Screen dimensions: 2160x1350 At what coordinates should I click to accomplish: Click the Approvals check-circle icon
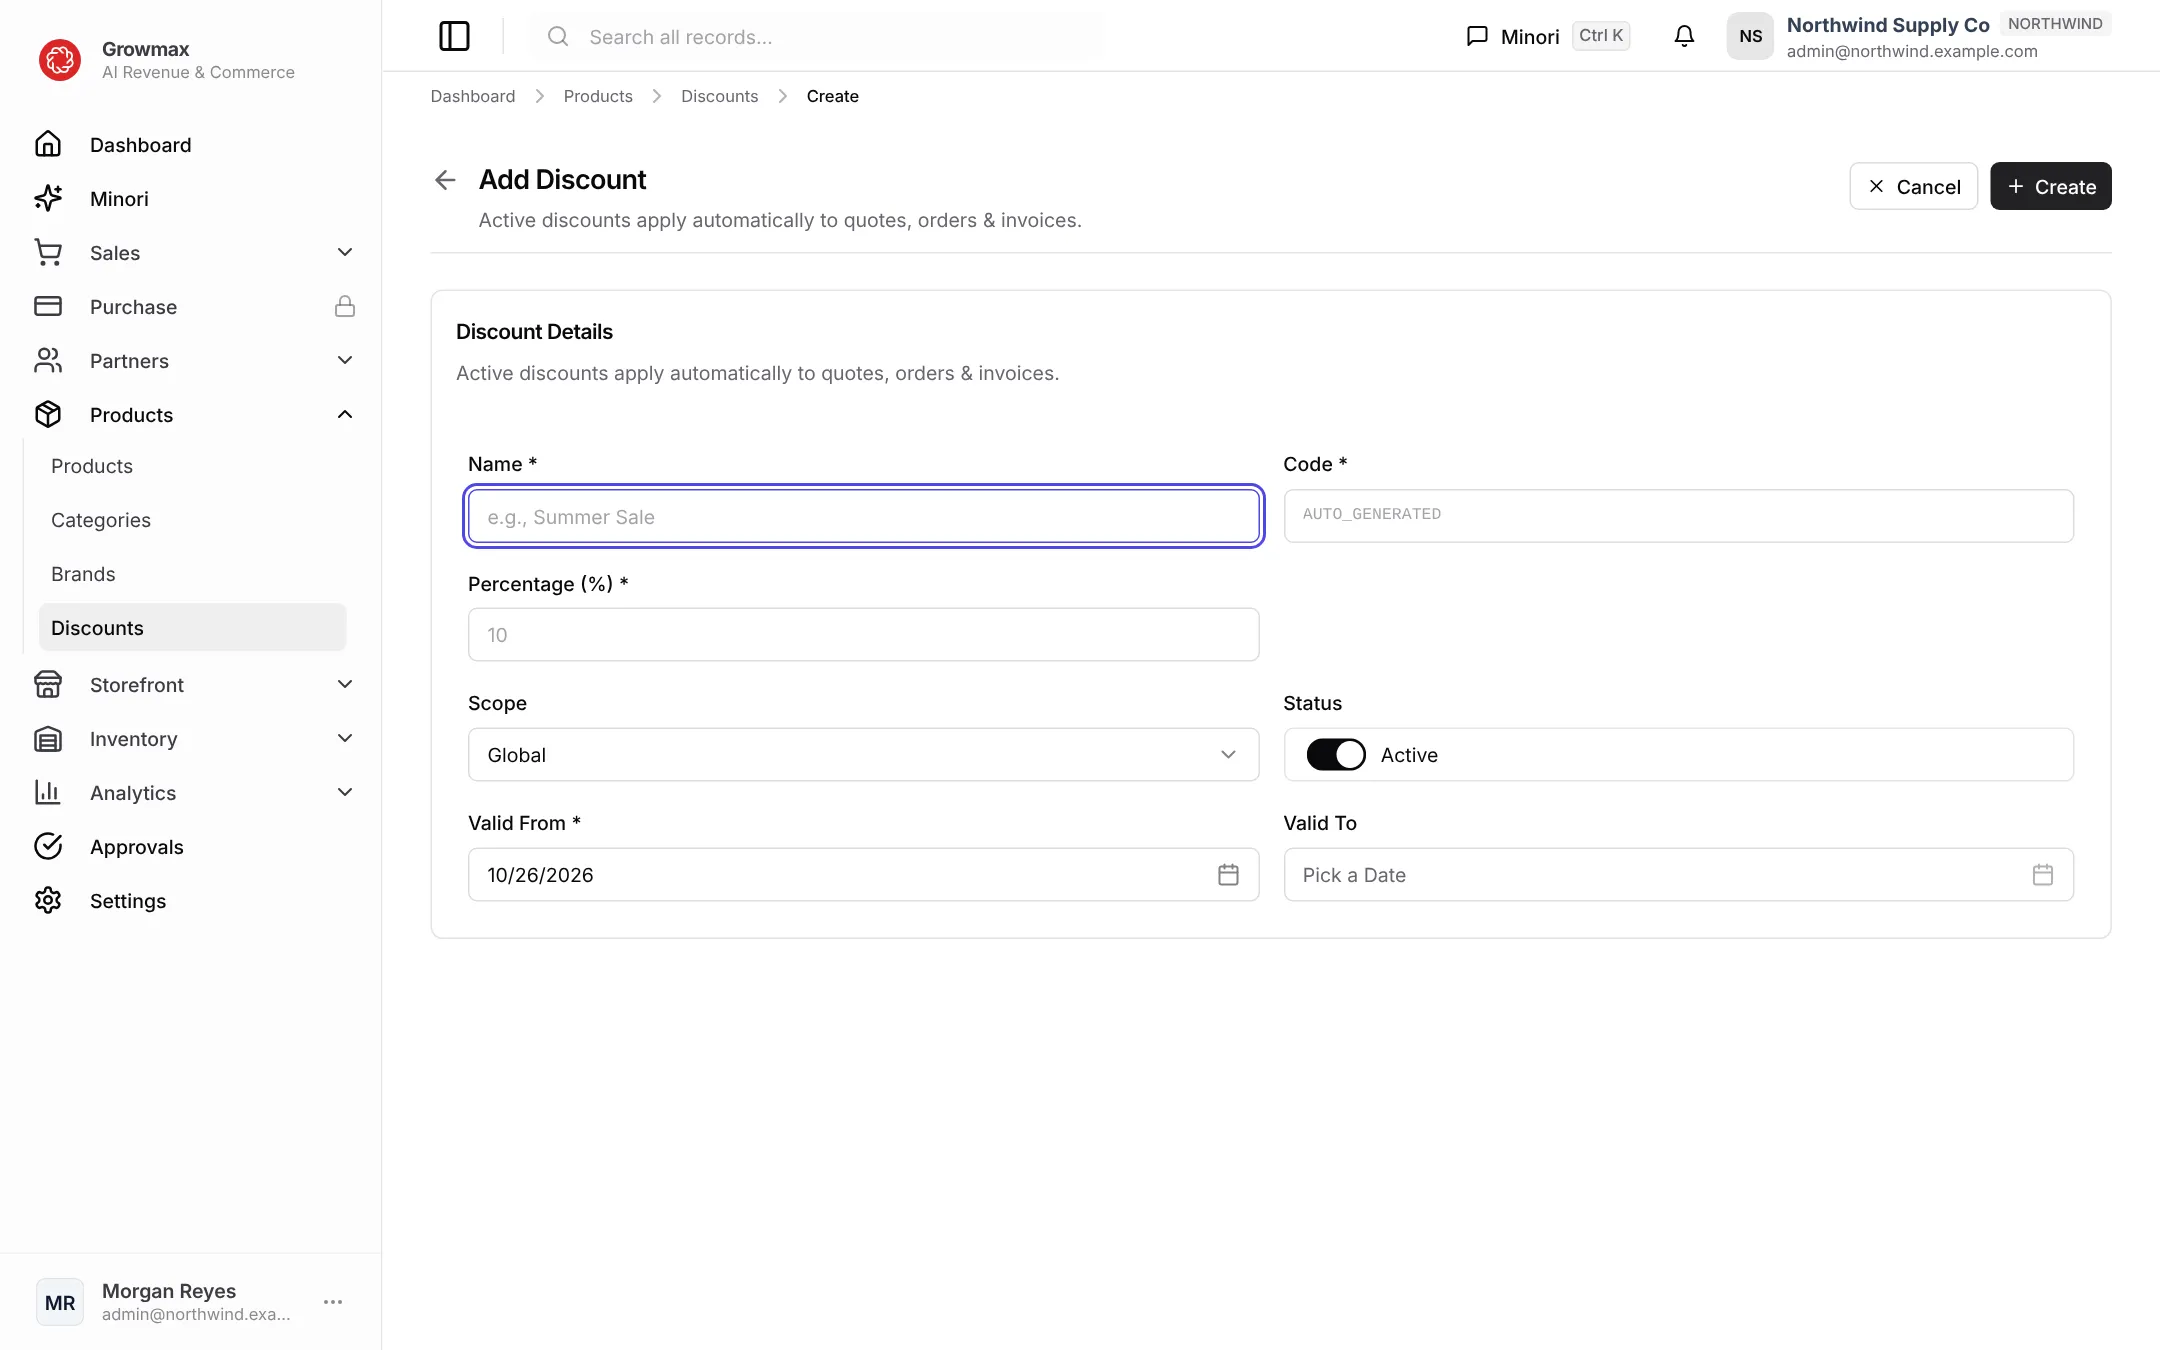(48, 846)
